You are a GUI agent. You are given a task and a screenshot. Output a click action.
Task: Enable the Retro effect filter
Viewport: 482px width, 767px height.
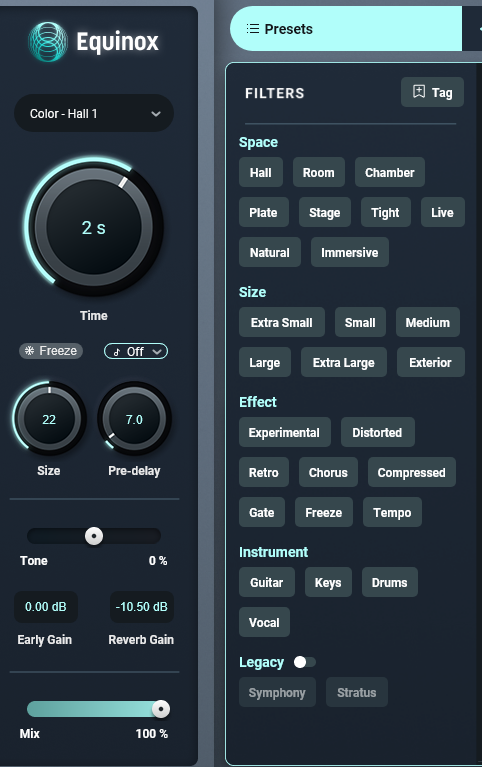click(x=264, y=473)
